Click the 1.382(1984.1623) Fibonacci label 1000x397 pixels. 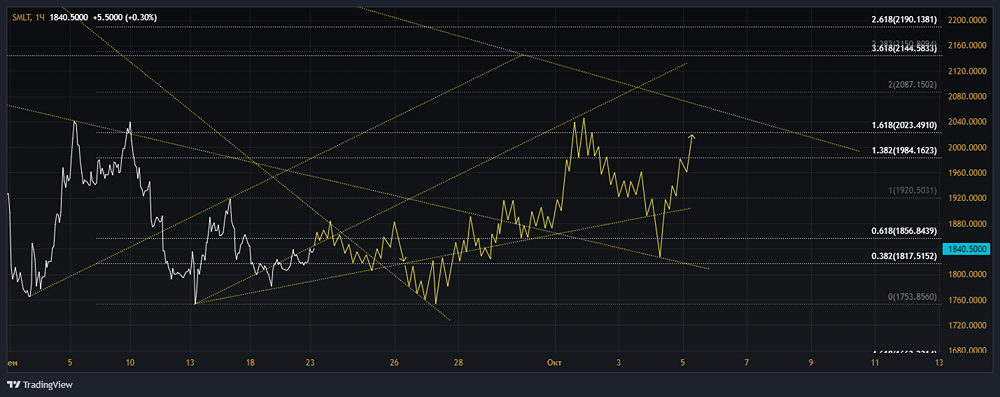pyautogui.click(x=904, y=150)
